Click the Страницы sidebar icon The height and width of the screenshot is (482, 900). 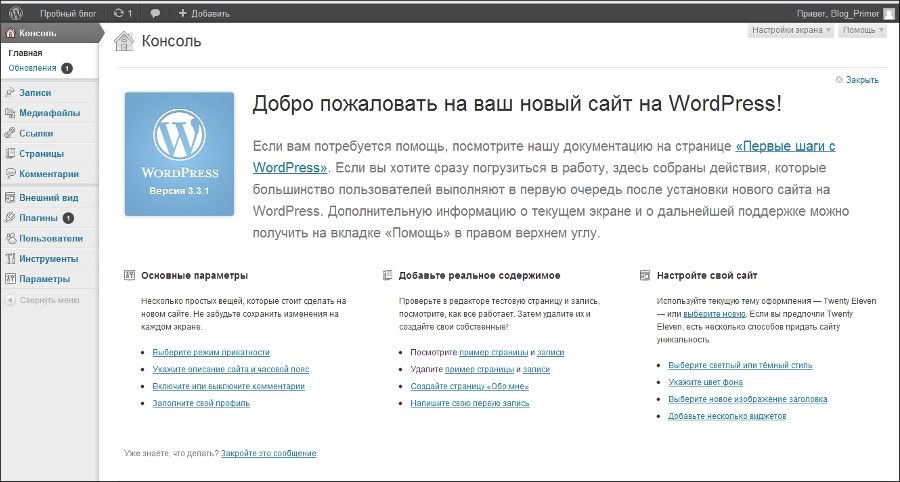click(x=10, y=154)
